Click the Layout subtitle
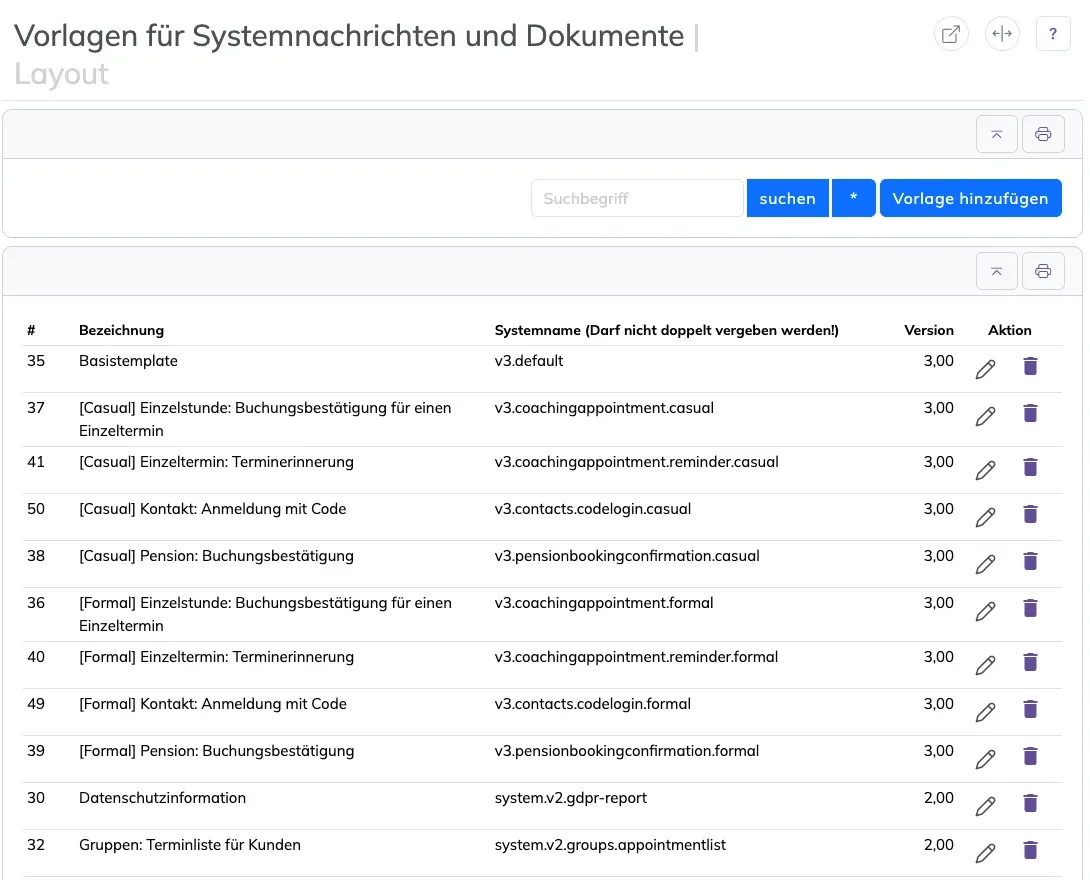 click(x=61, y=74)
